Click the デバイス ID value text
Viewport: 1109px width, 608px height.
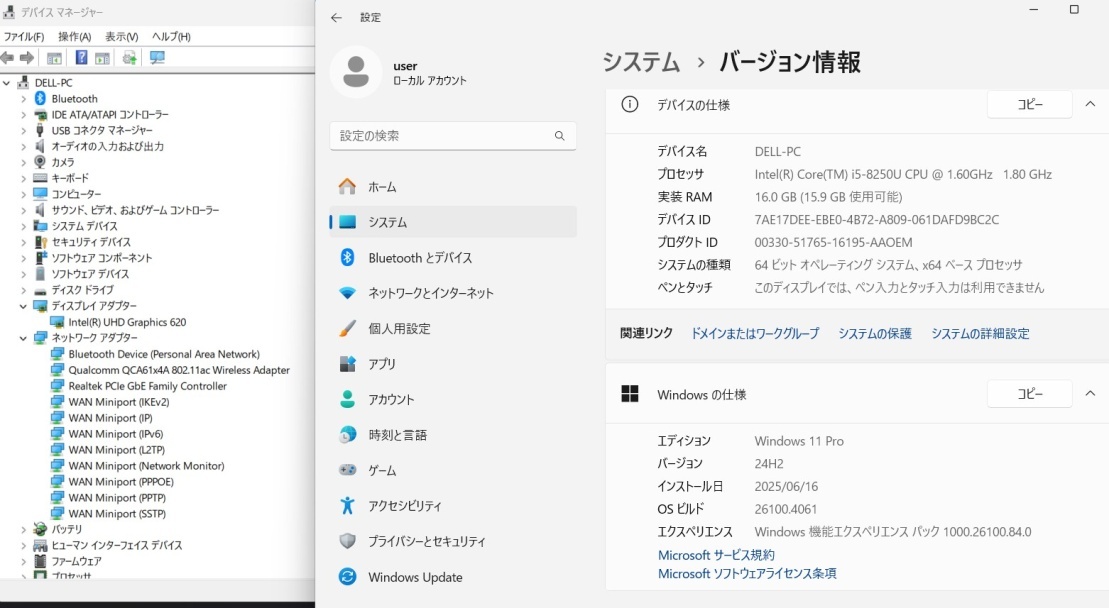point(876,220)
